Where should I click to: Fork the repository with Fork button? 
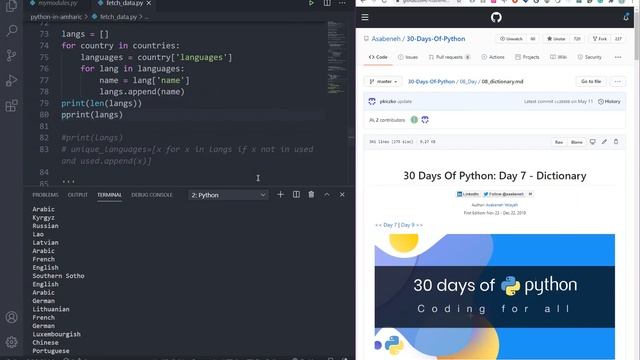(x=600, y=39)
